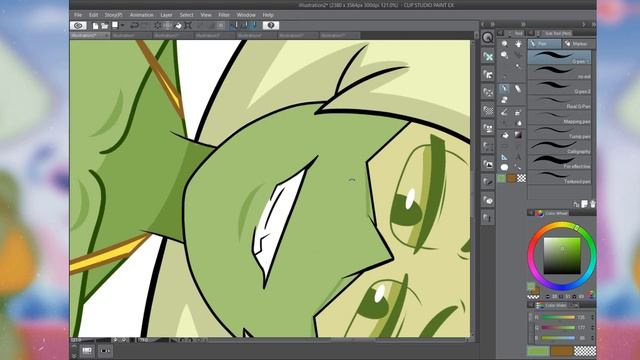Select the Turnip pen brush
Viewport: 640px width, 360px height.
pyautogui.click(x=559, y=132)
